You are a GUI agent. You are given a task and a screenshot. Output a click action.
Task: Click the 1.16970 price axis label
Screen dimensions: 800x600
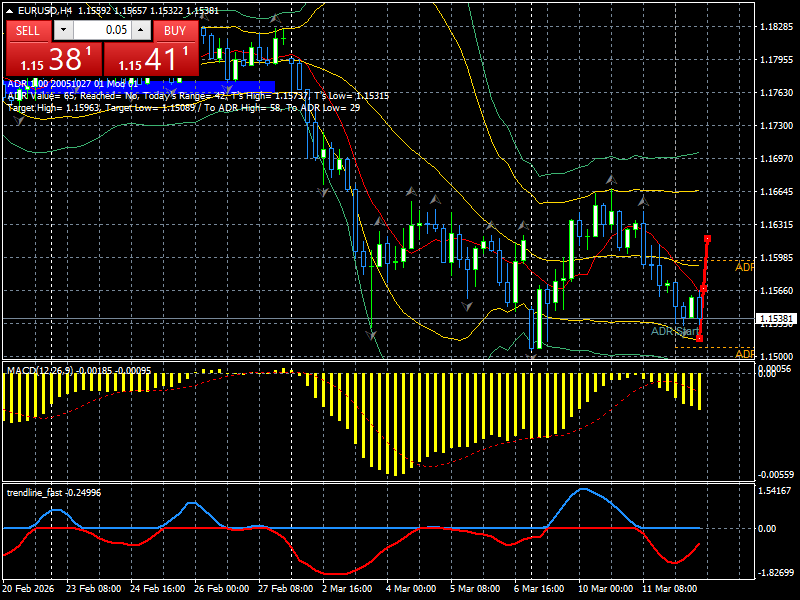pos(776,159)
